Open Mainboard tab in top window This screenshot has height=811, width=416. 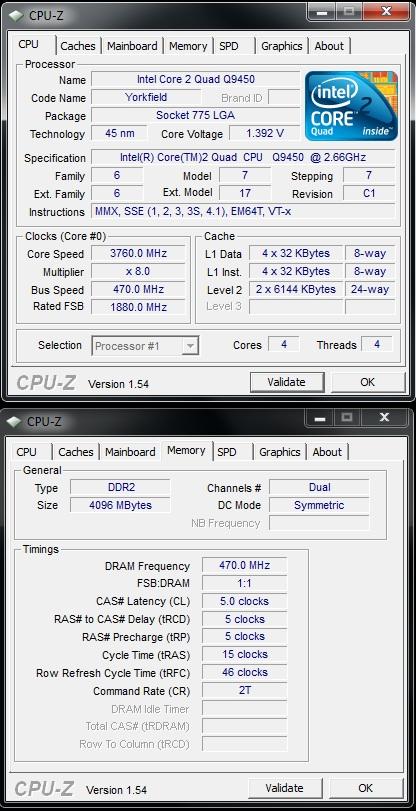[x=132, y=46]
